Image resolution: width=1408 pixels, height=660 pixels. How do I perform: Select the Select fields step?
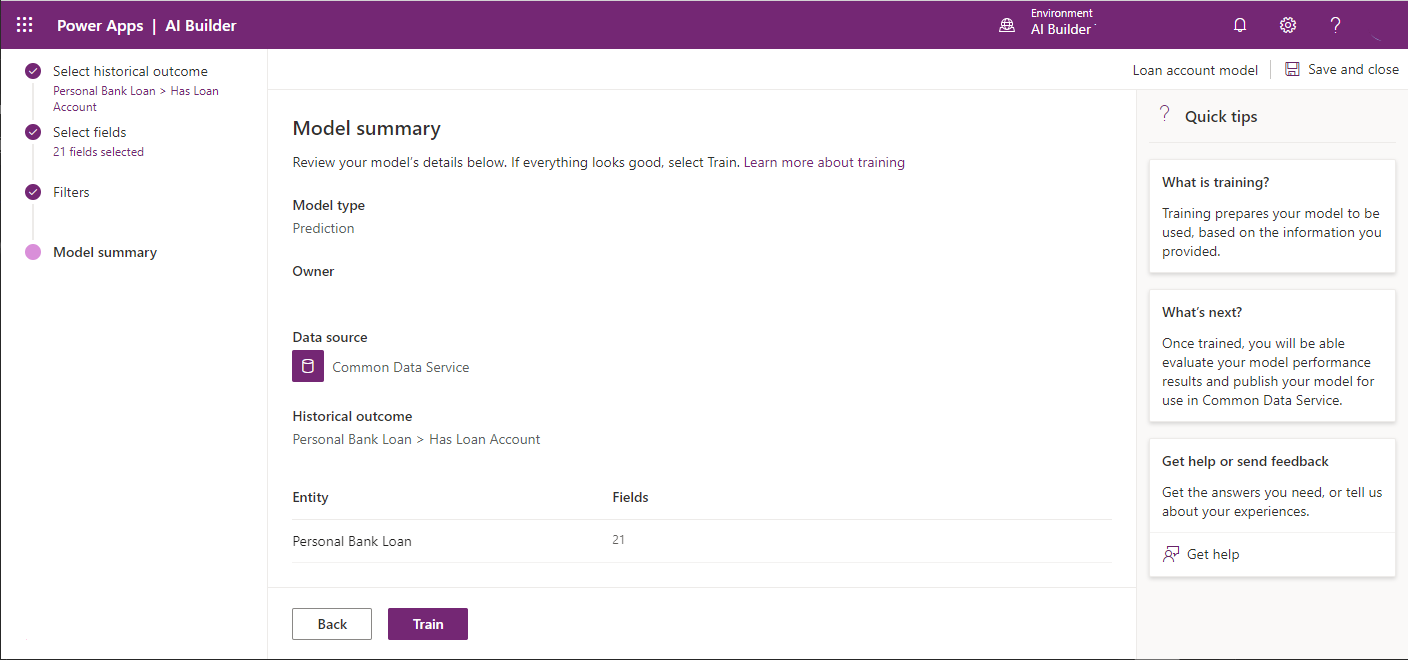click(90, 132)
